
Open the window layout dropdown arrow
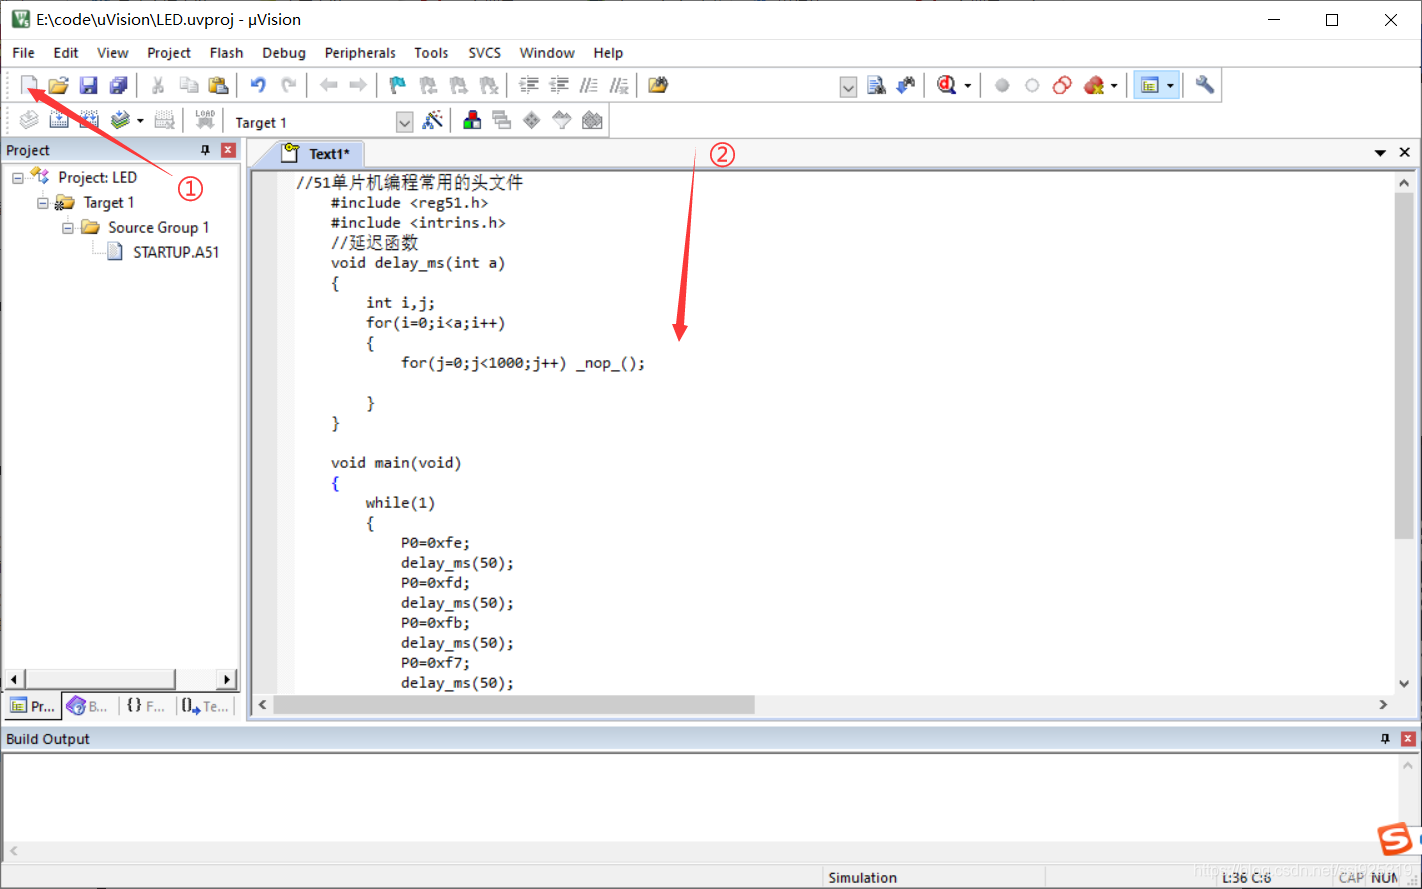tap(1170, 85)
